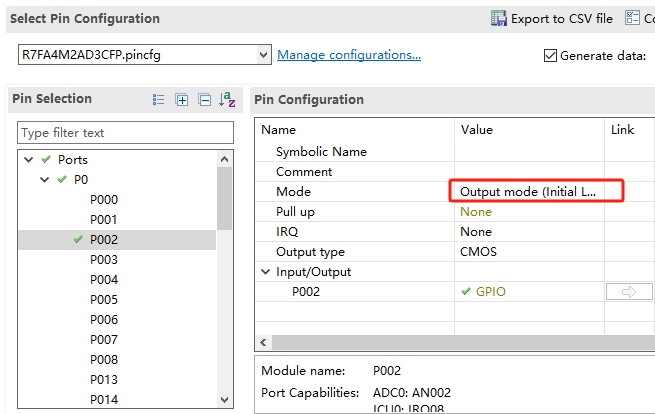Select pin P008 in the tree
Screen dimensions: 655x414
pos(104,360)
